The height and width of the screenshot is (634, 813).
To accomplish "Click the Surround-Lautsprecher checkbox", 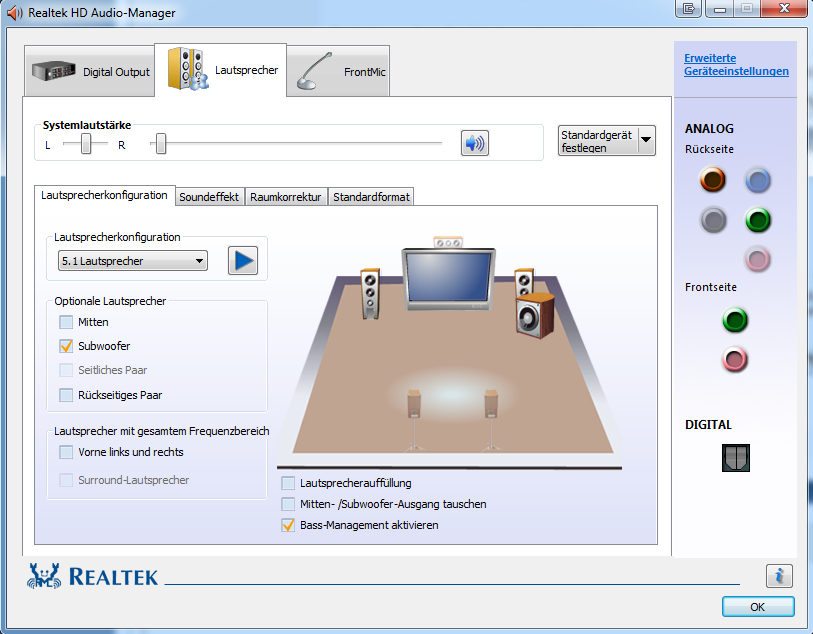I will (66, 480).
